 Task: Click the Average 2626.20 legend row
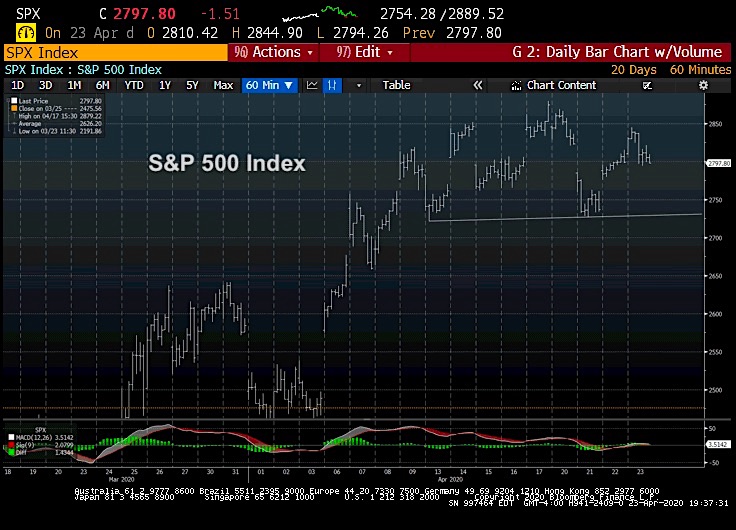(56, 123)
